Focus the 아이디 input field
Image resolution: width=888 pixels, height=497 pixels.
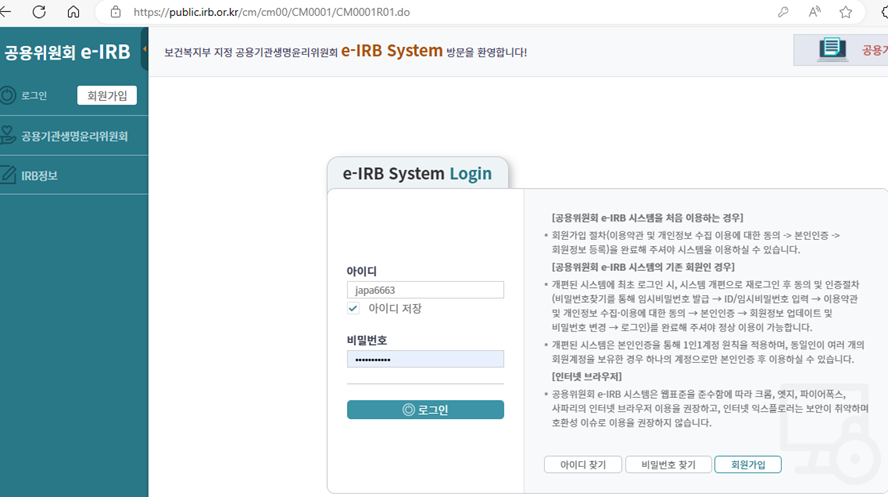pyautogui.click(x=425, y=289)
